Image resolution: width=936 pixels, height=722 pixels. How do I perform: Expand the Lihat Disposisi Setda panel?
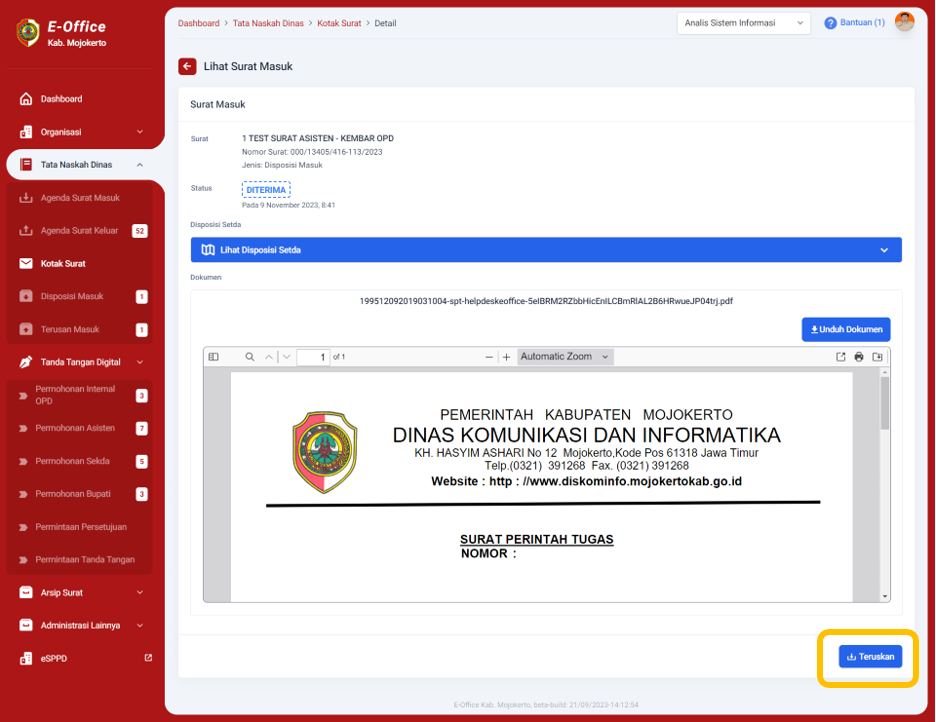[546, 250]
